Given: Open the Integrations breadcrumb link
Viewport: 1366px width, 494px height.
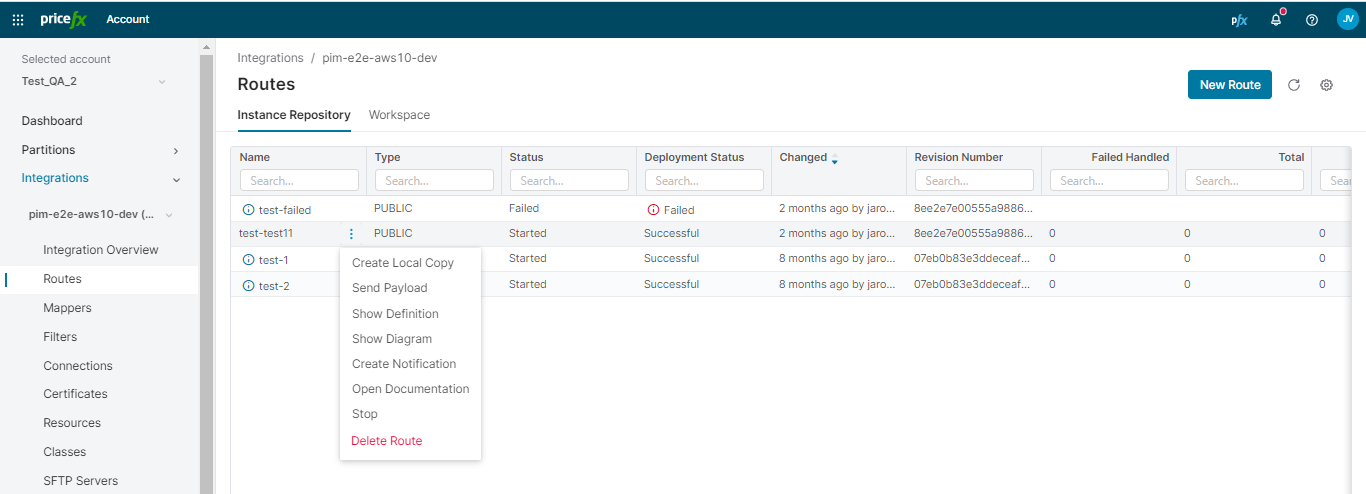Looking at the screenshot, I should [270, 58].
